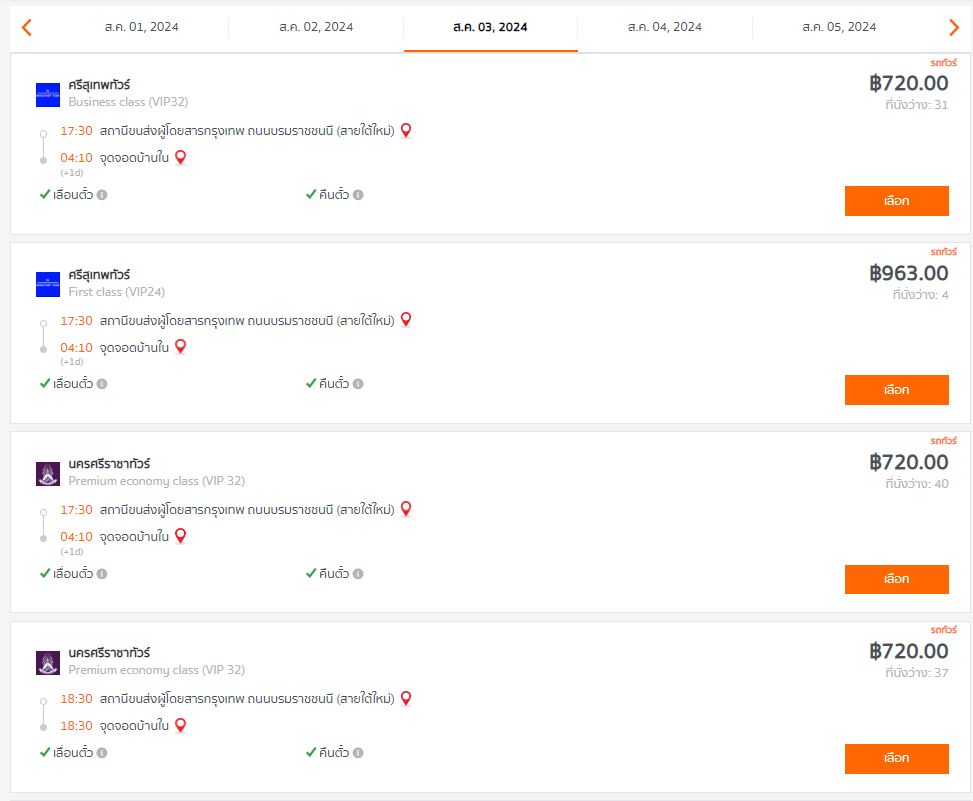Click info icon beside First class trip's คืนตั๋ว
Image resolution: width=973 pixels, height=801 pixels.
tap(358, 384)
